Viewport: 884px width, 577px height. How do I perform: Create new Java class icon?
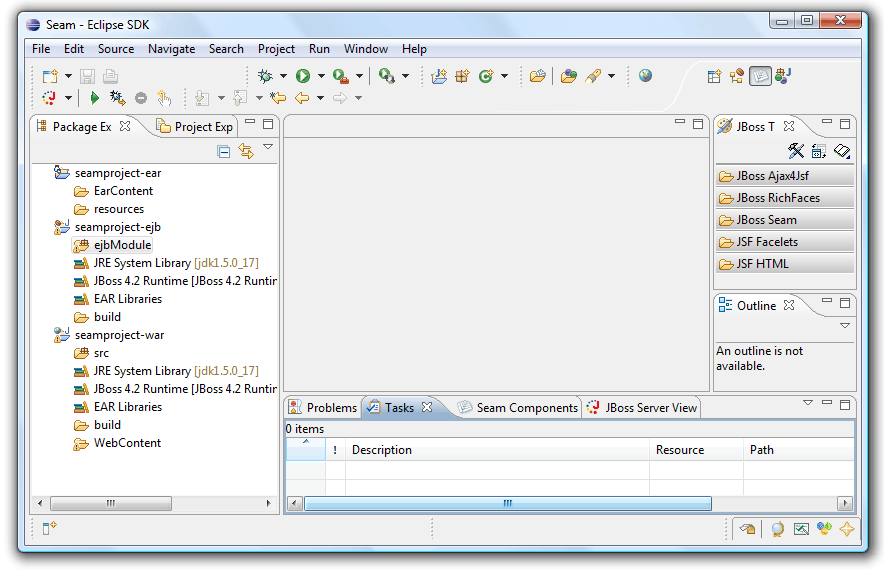click(x=486, y=76)
